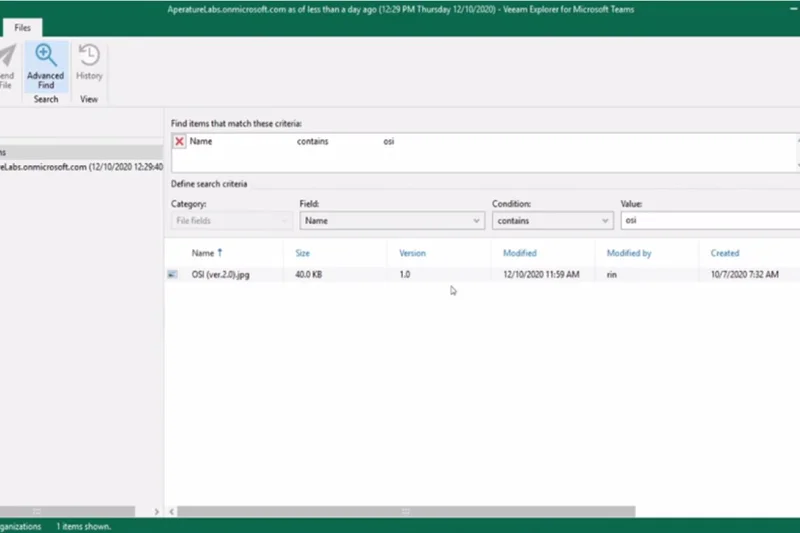800x533 pixels.
Task: Open the Condition dropdown set to contains
Action: click(553, 221)
